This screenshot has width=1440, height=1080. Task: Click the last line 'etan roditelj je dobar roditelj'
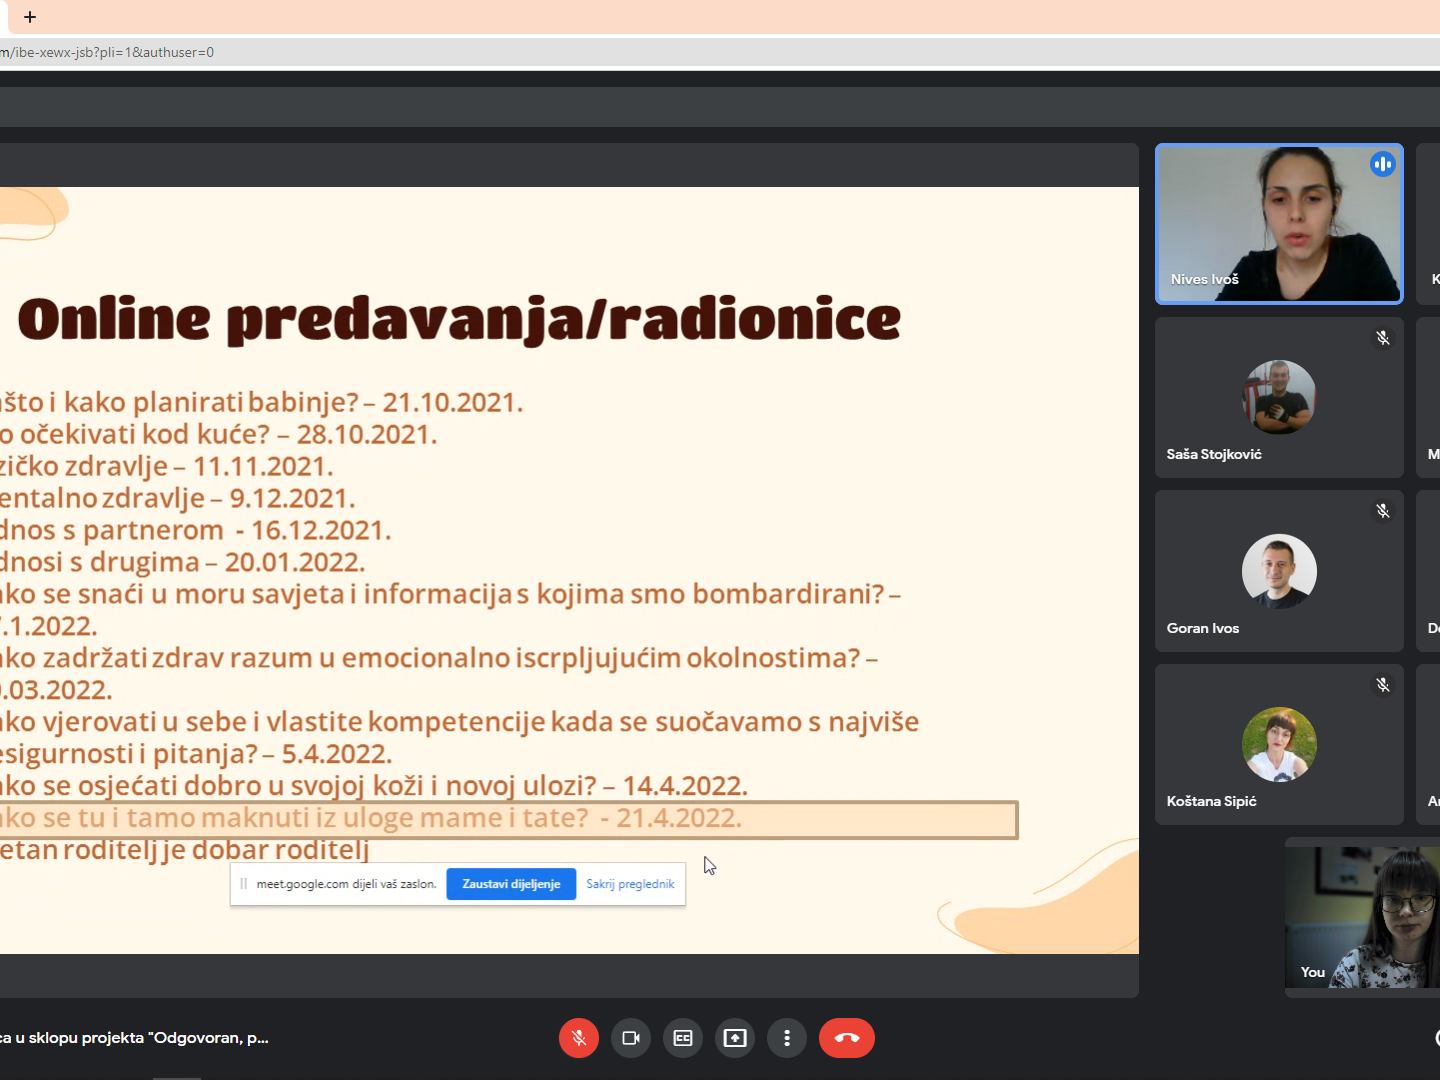point(184,850)
